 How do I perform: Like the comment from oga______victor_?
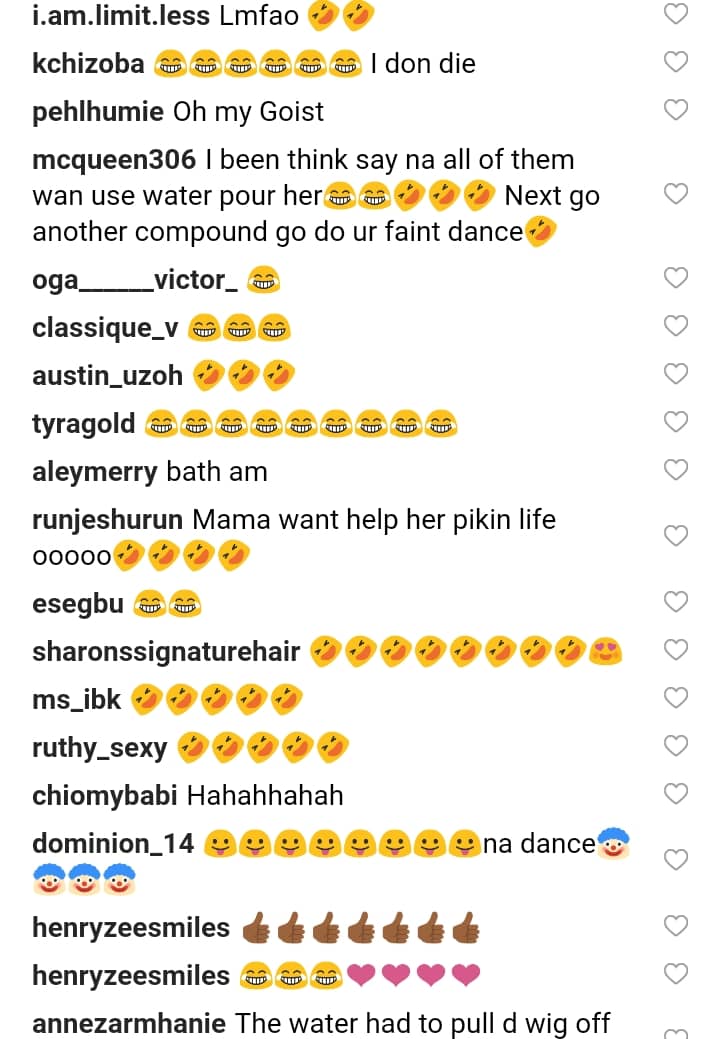pos(676,278)
